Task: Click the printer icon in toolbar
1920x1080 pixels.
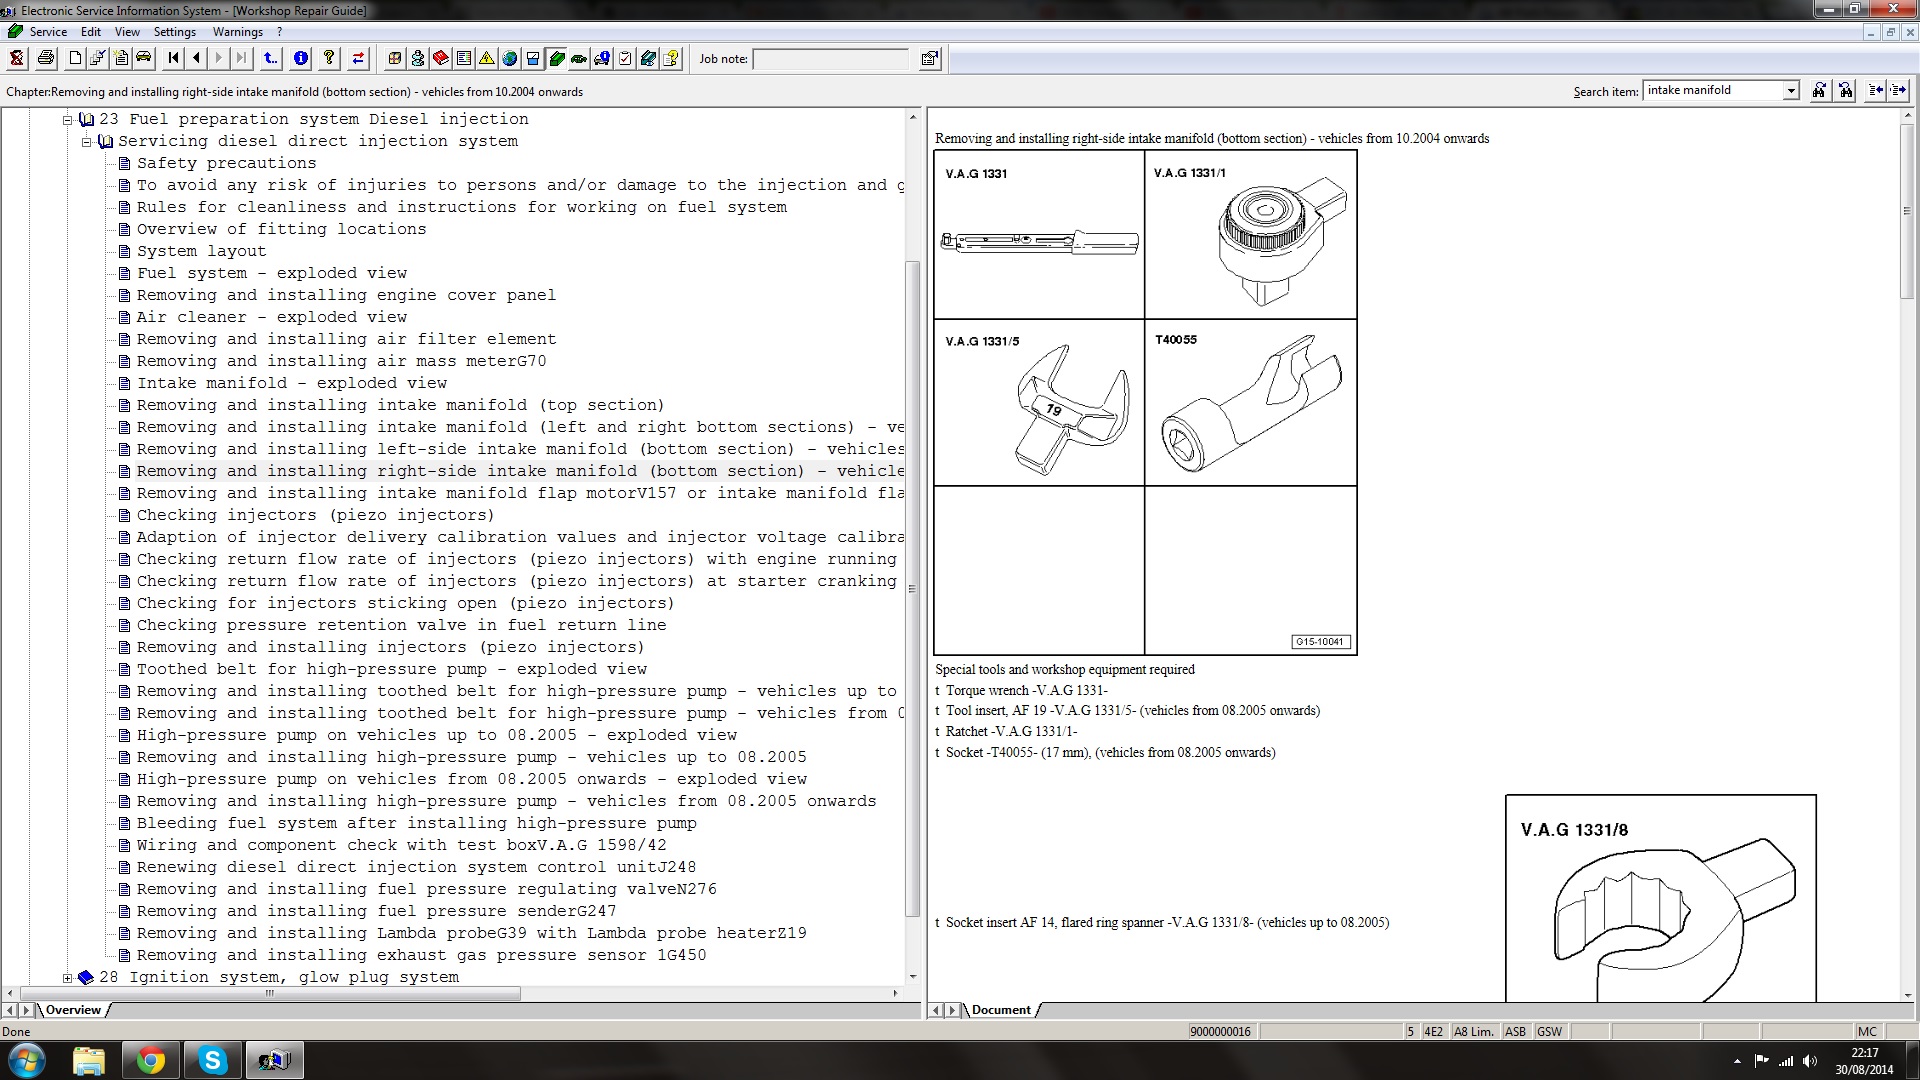Action: 45,58
